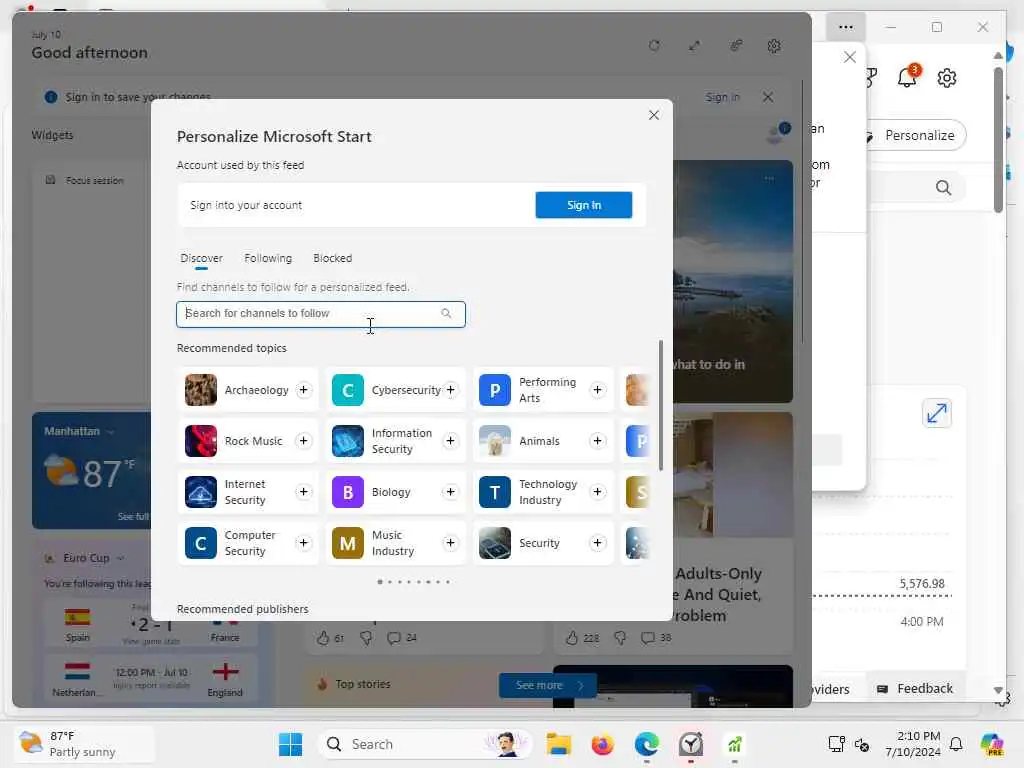Go to first page dot of topics

380,582
